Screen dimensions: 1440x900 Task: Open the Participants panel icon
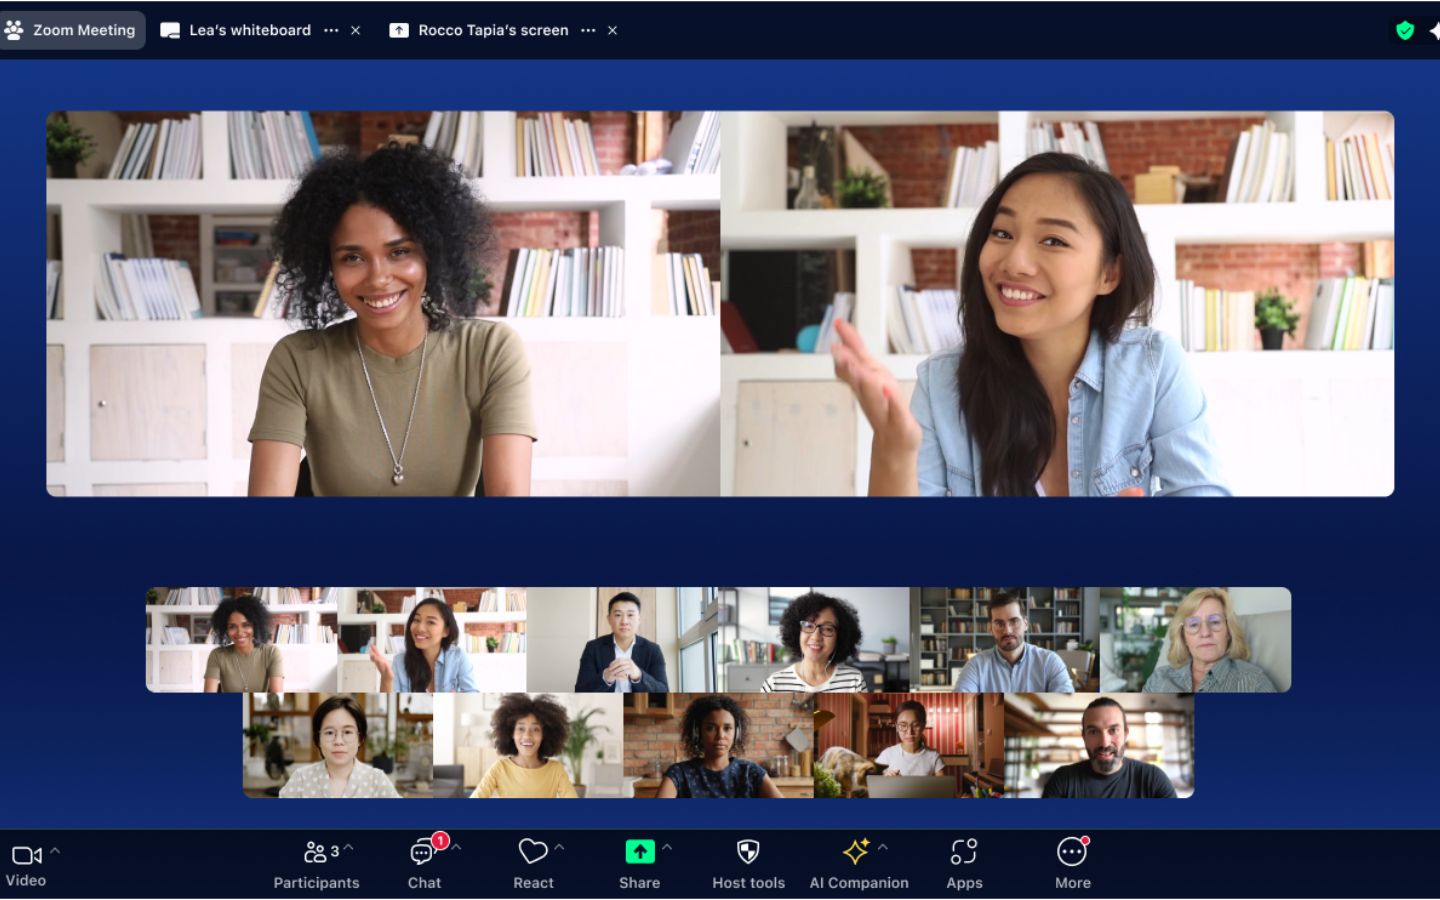(315, 853)
